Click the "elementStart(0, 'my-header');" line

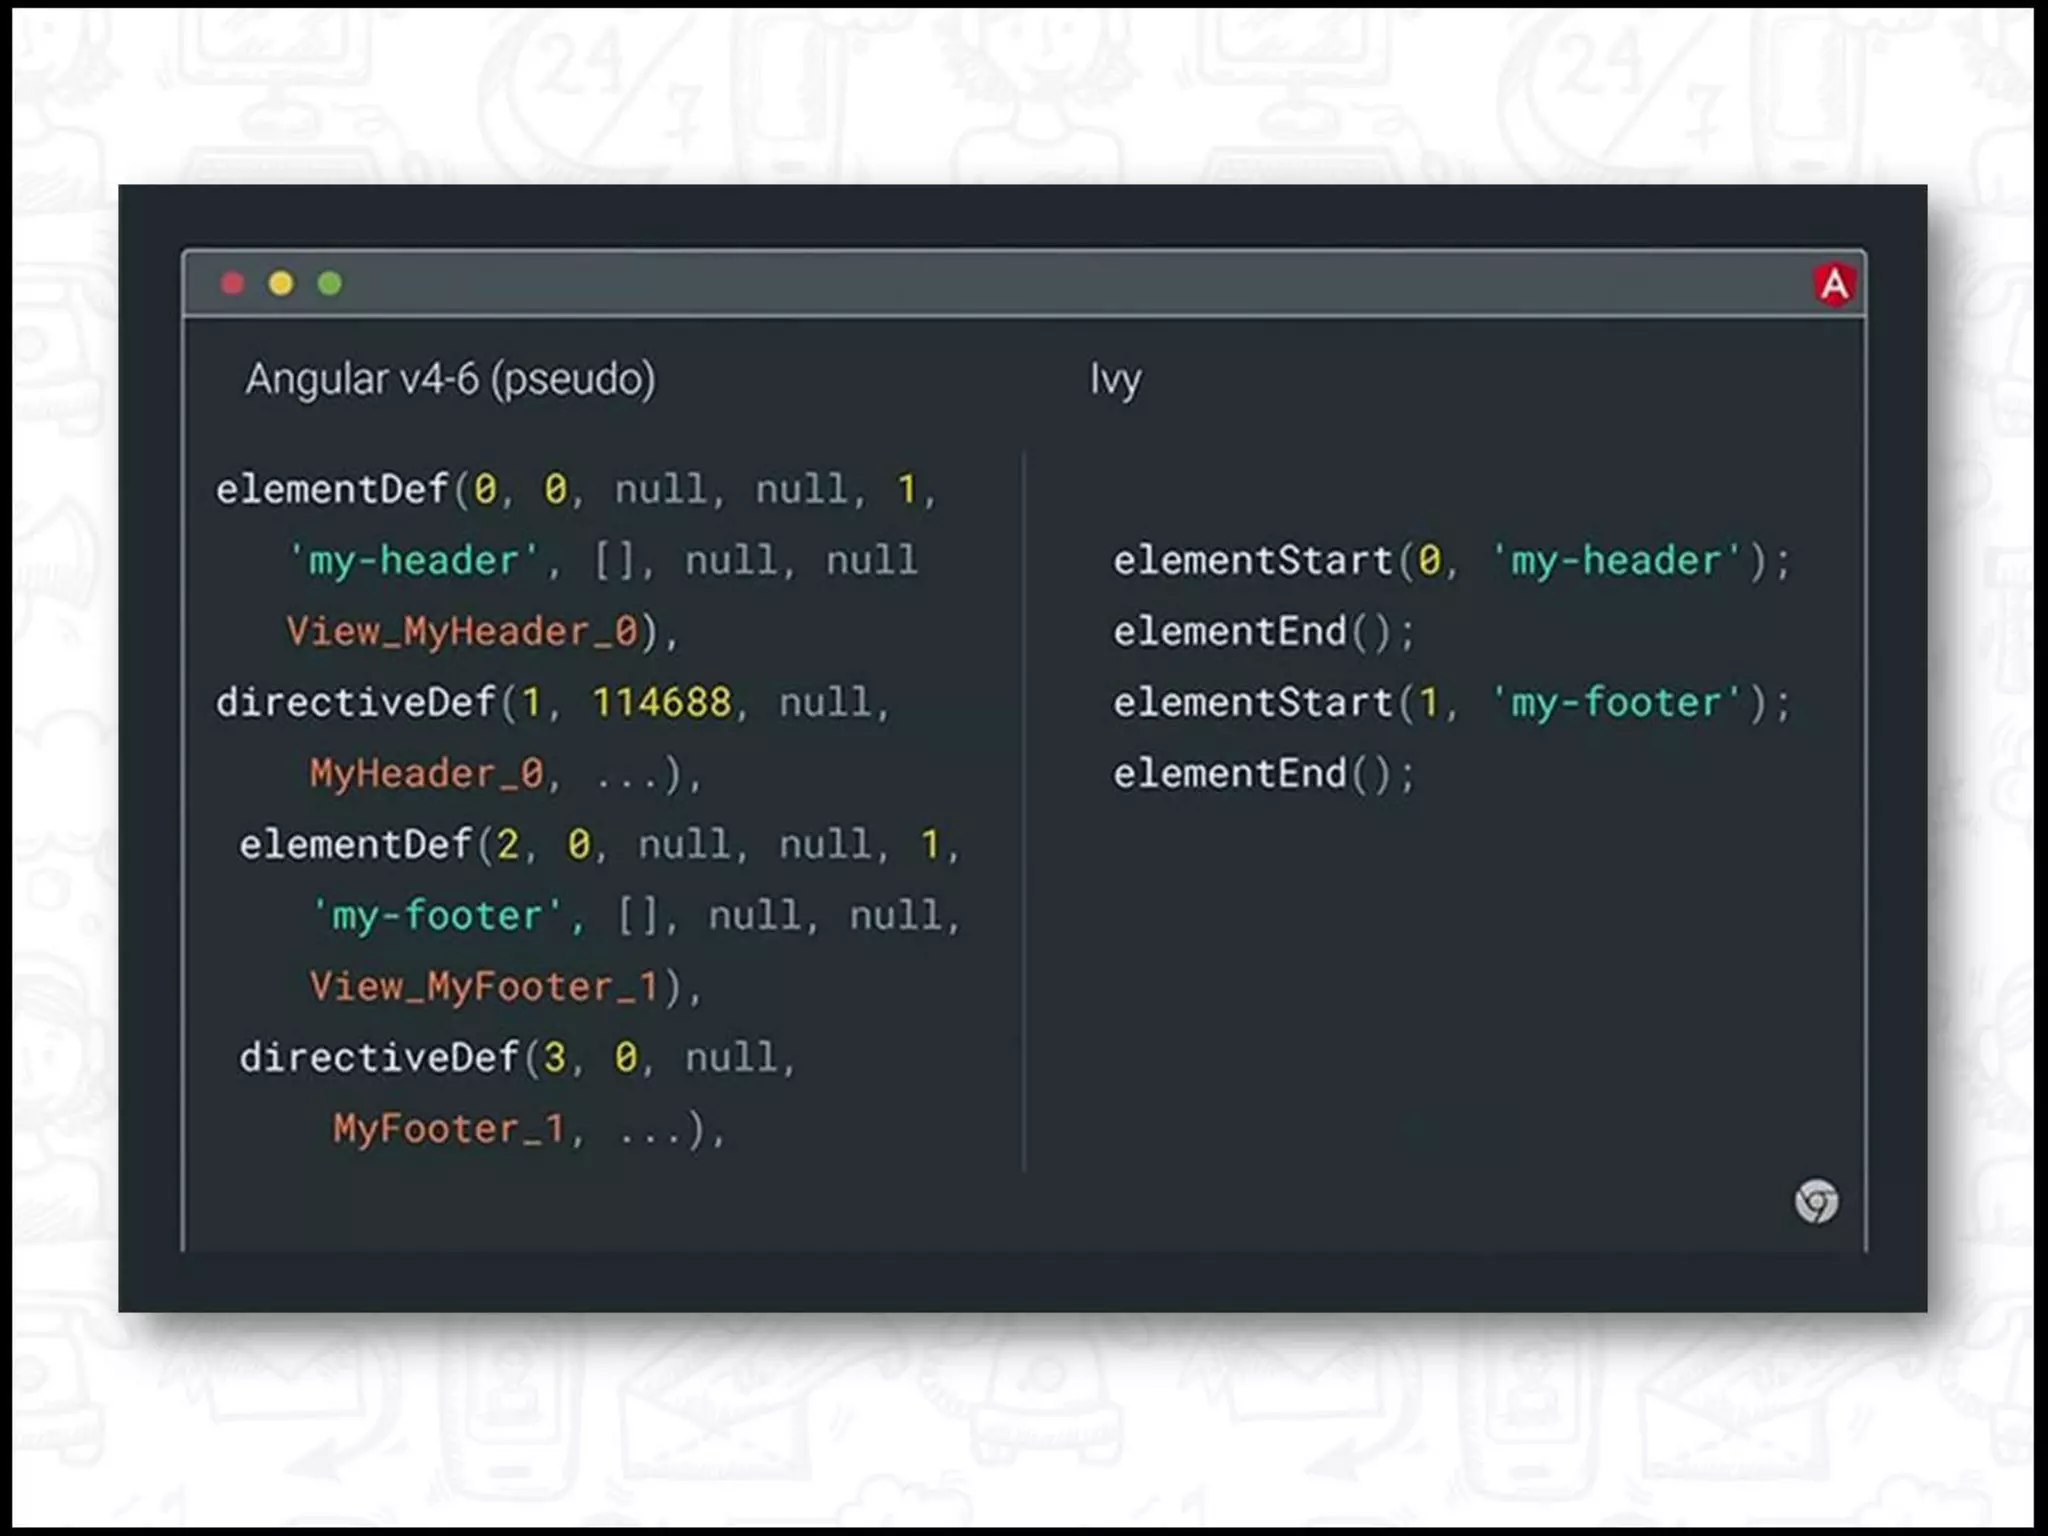point(1452,561)
